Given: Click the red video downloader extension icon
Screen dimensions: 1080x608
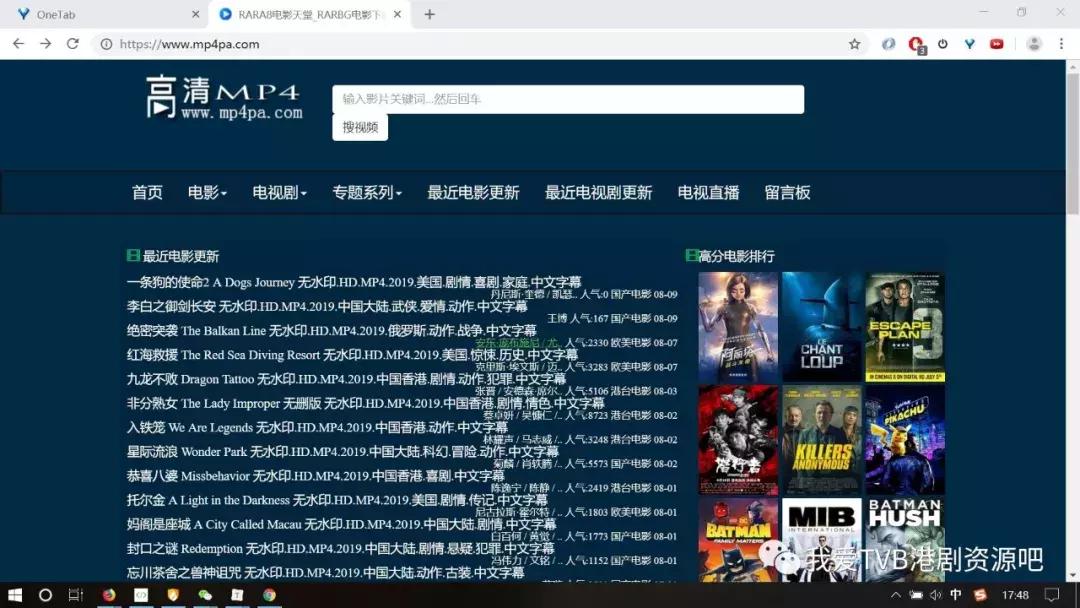Looking at the screenshot, I should 998,44.
